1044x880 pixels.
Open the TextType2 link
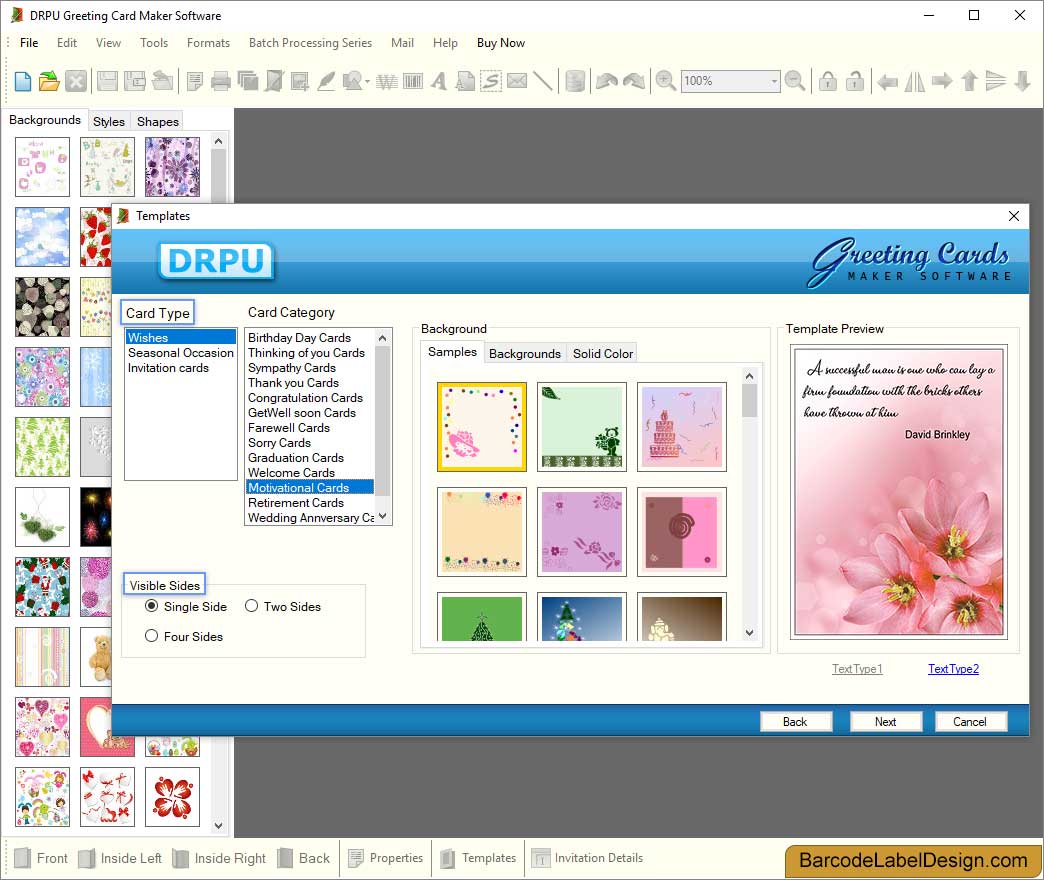[953, 669]
